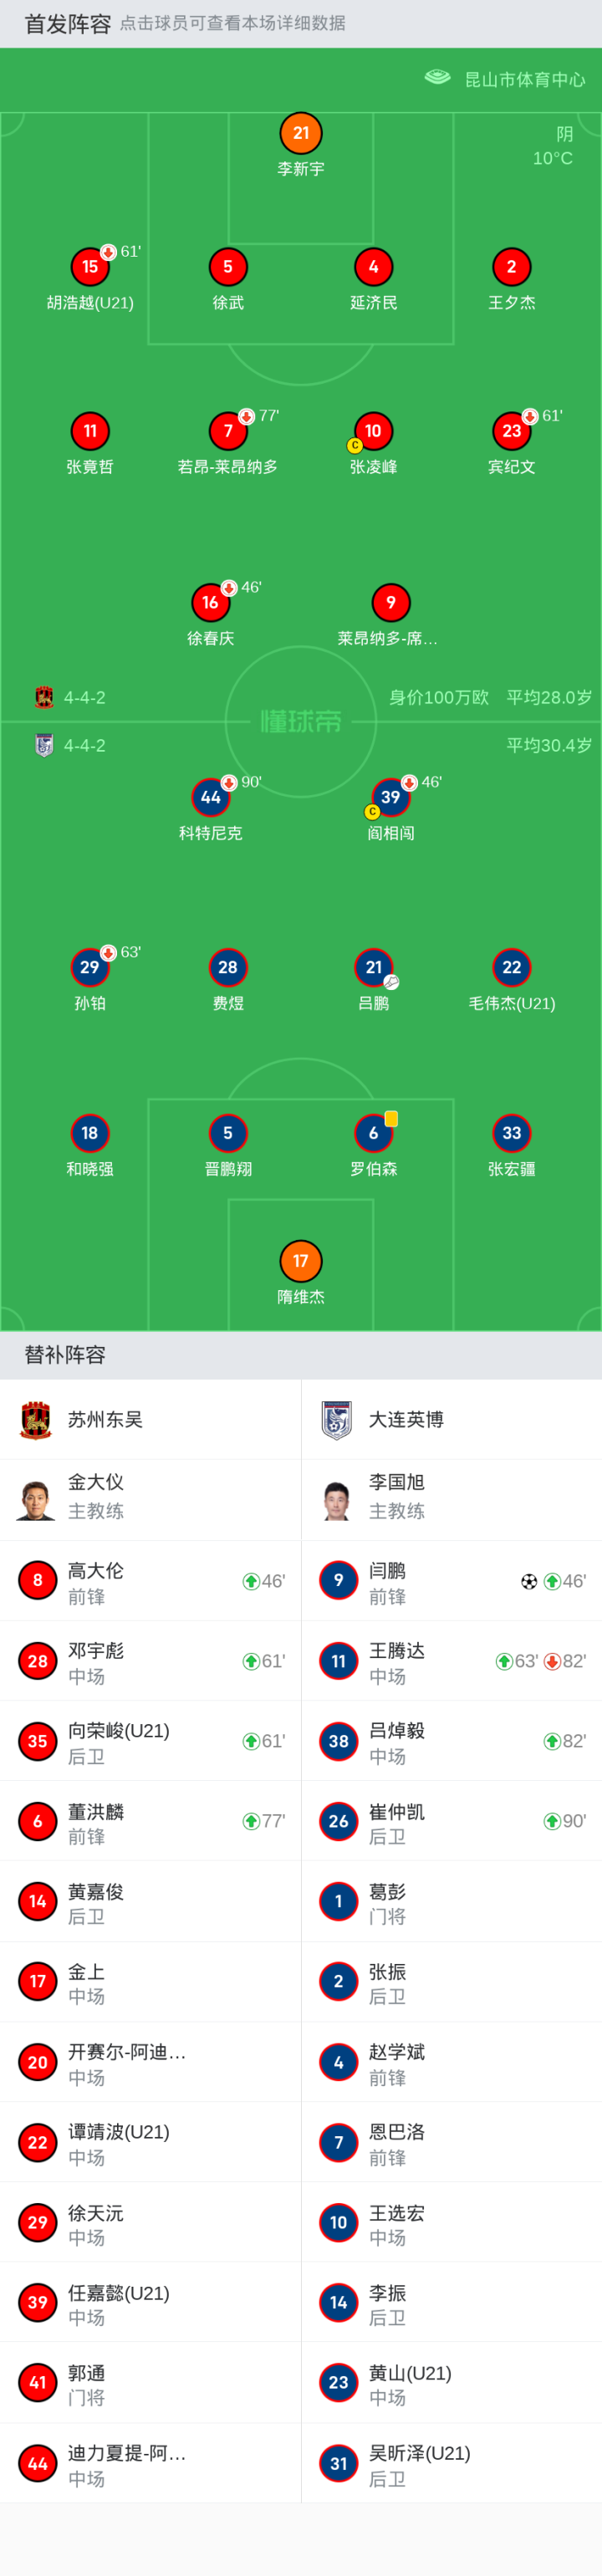Select 罗伯森 number 6 with yellow card
Screen dimensions: 602x2576
[x=373, y=1133]
